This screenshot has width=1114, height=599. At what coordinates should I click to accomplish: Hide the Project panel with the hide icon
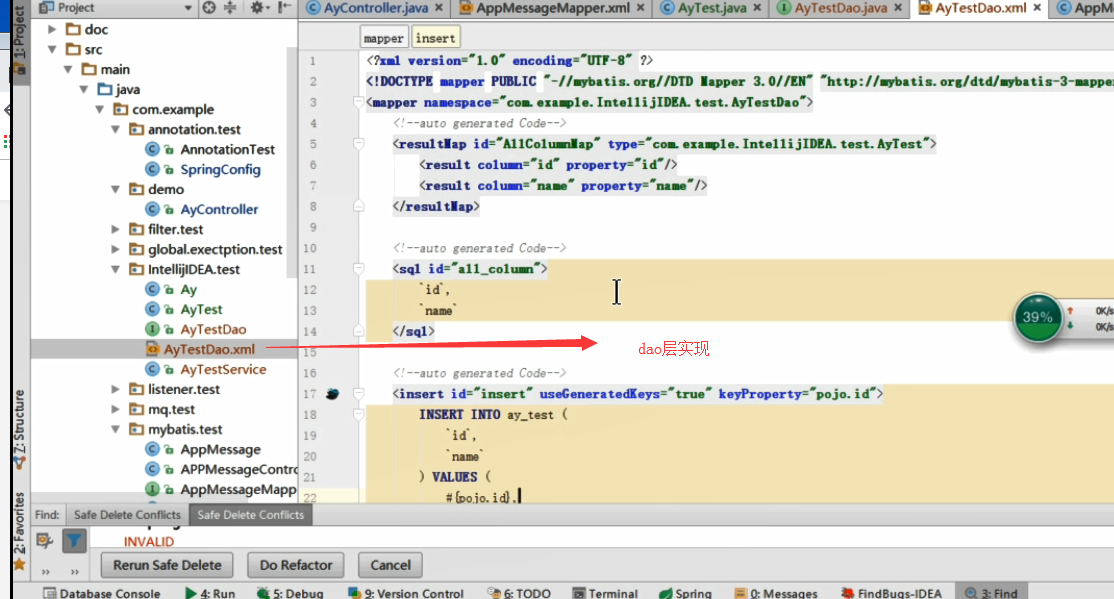(x=283, y=7)
